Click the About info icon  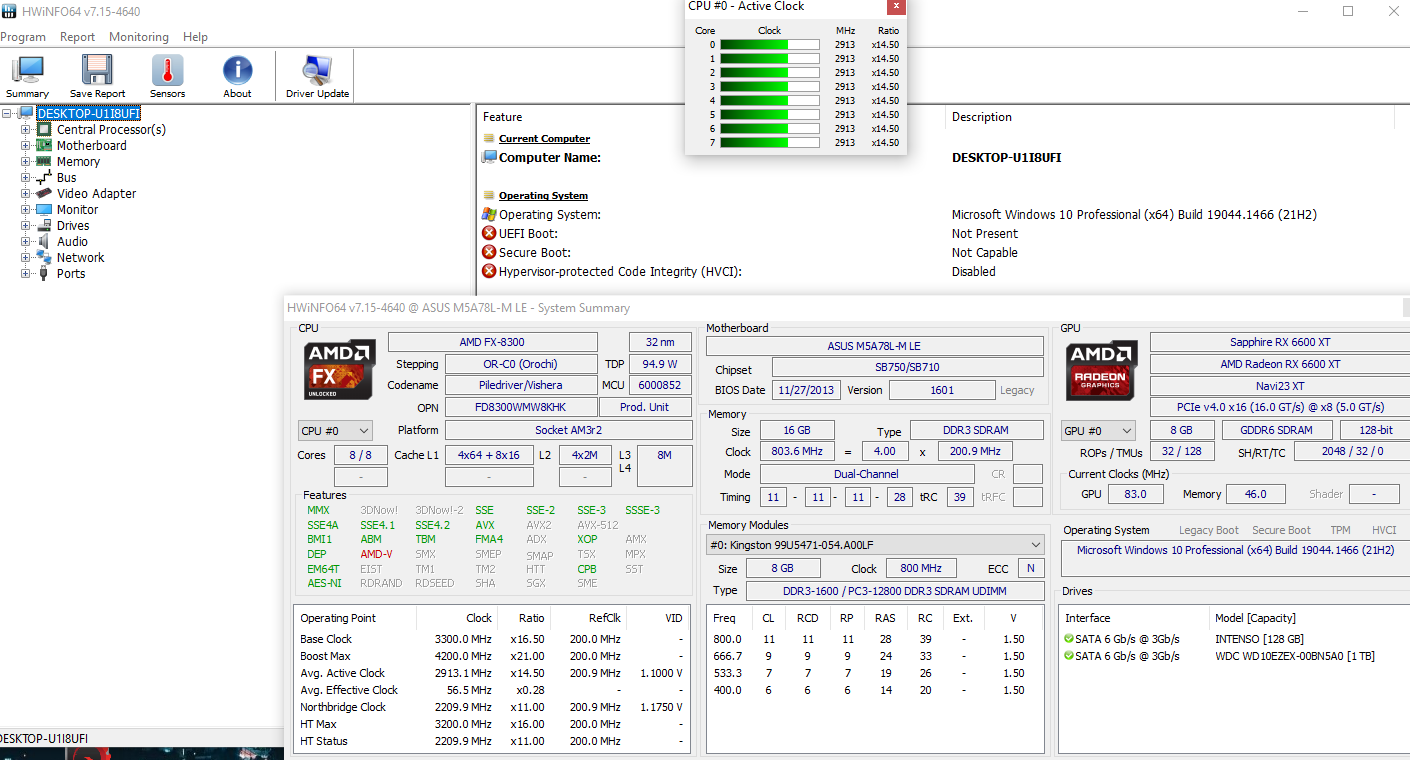[237, 70]
